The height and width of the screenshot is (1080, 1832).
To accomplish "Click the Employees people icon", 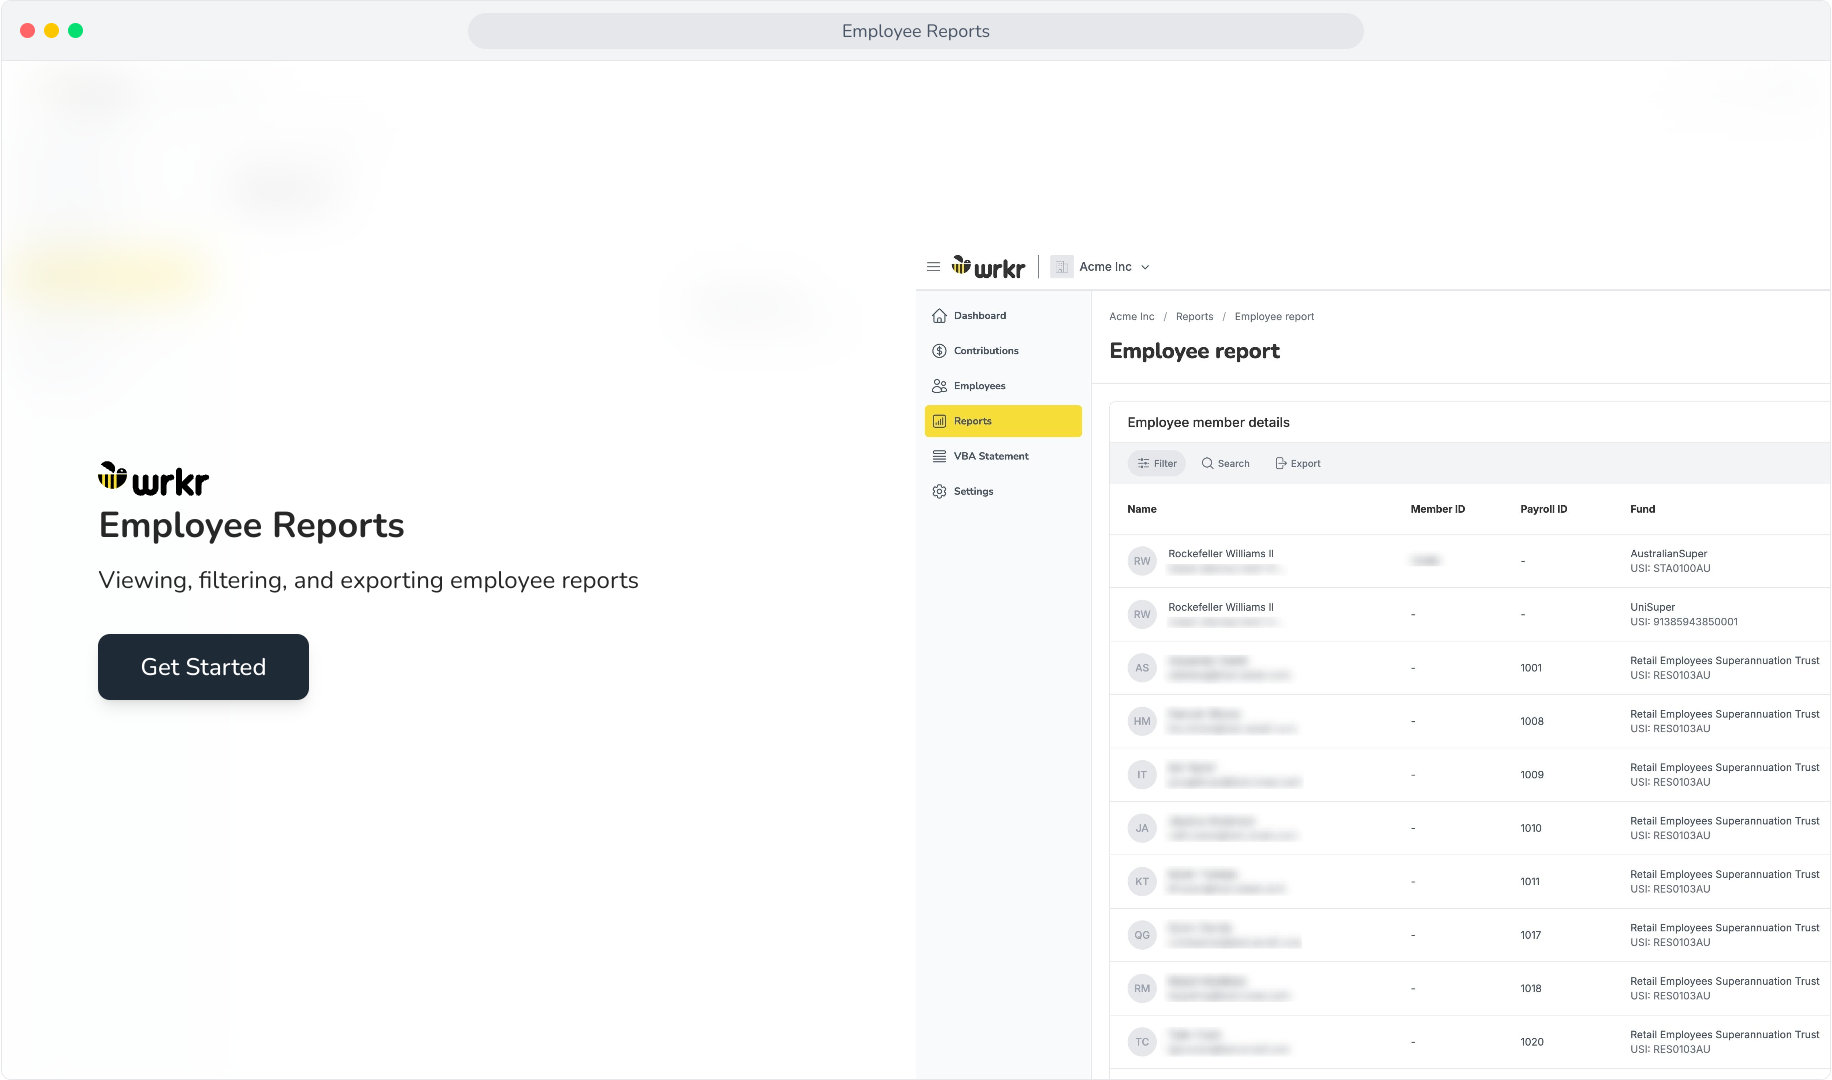I will click(x=939, y=386).
